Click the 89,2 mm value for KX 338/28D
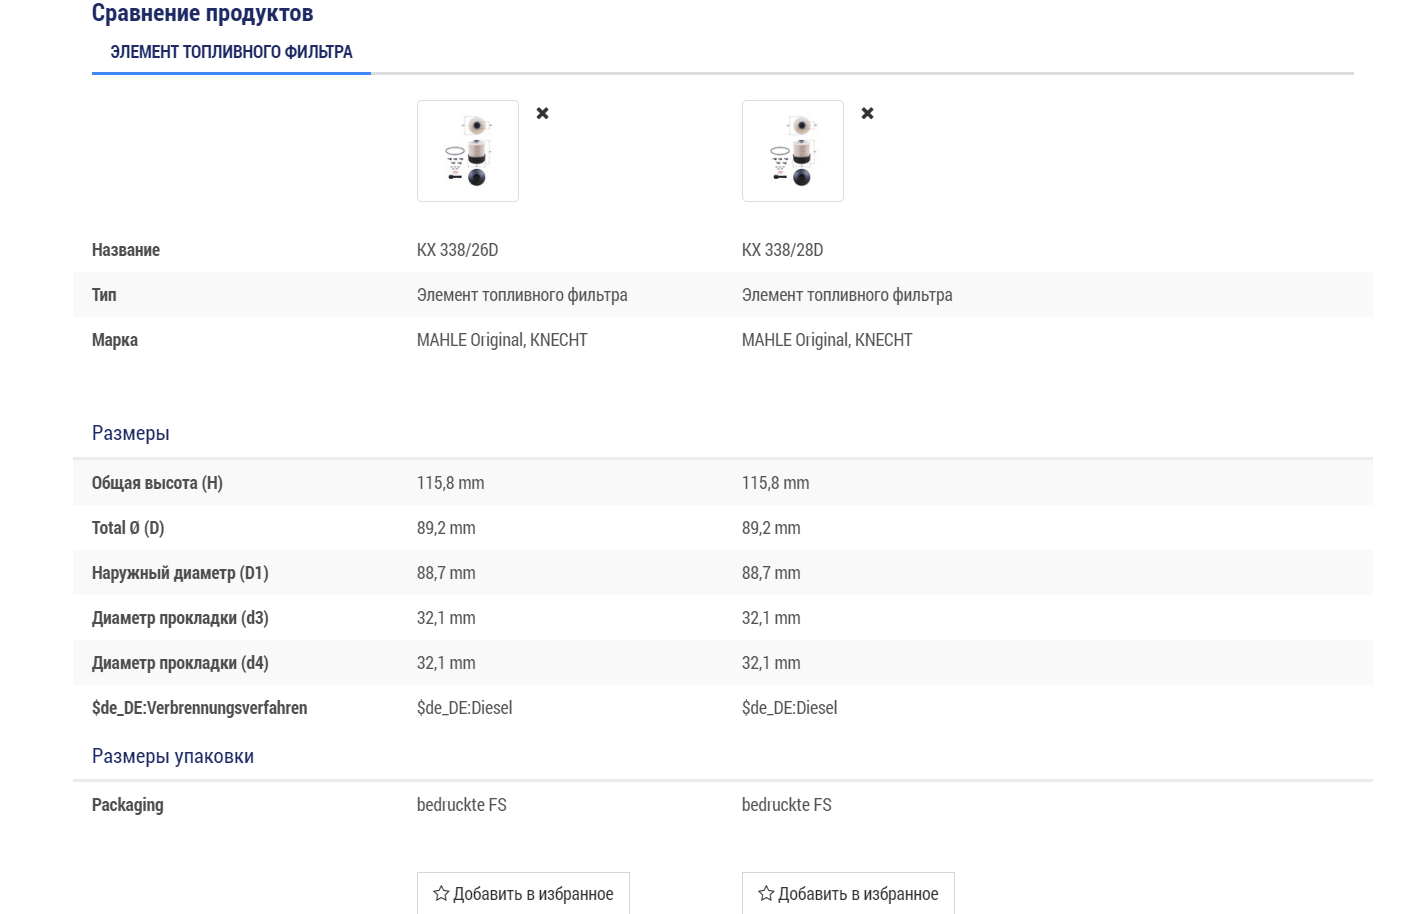1422x914 pixels. [771, 528]
